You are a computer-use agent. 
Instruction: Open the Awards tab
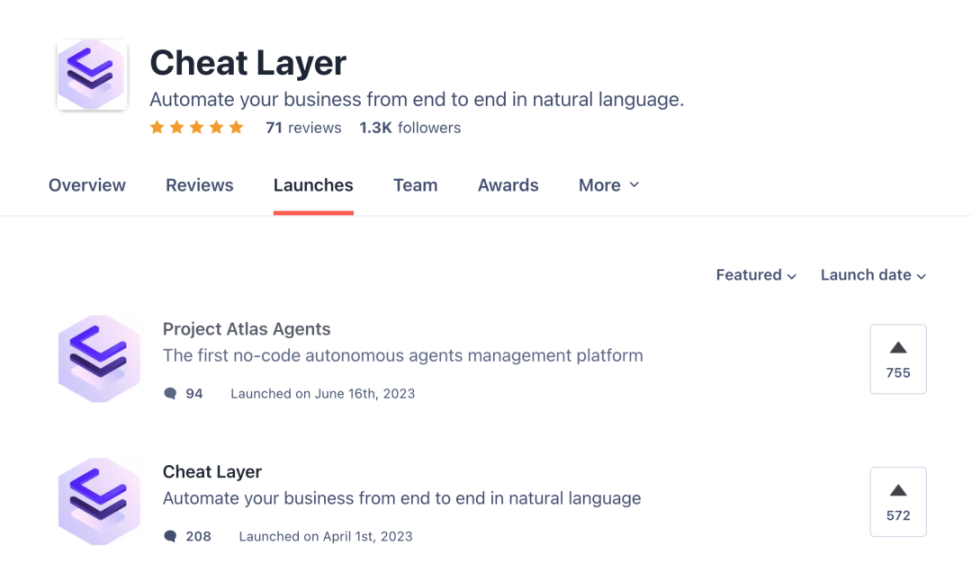[x=508, y=185]
